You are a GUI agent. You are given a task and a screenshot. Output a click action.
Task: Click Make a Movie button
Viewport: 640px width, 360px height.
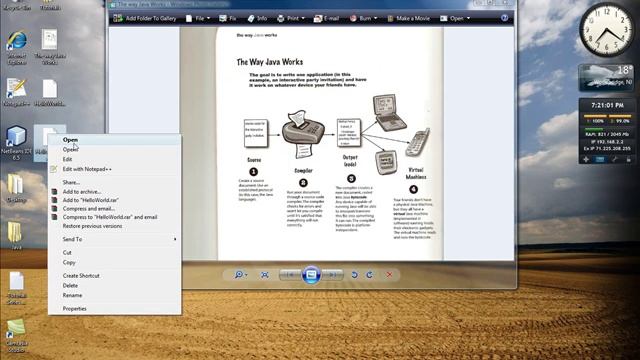[x=408, y=18]
